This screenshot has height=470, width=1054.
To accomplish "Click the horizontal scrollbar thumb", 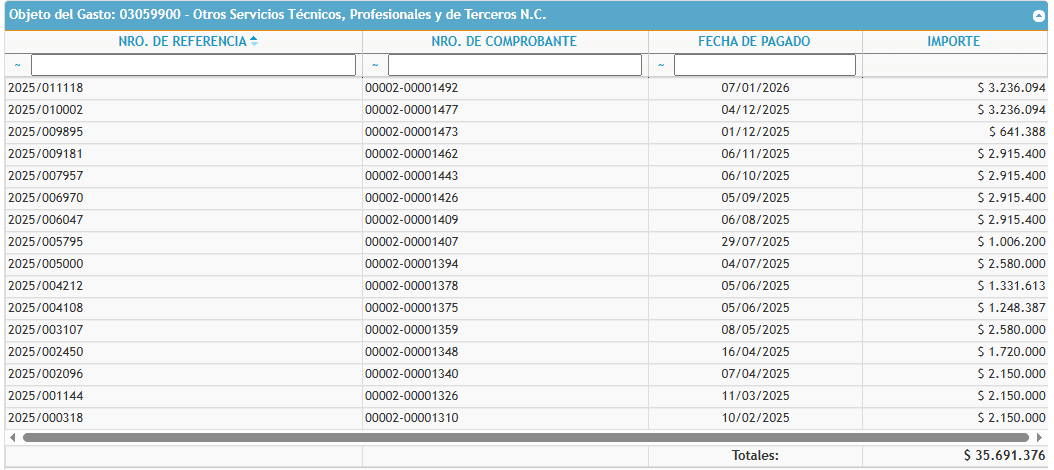I will (x=525, y=437).
